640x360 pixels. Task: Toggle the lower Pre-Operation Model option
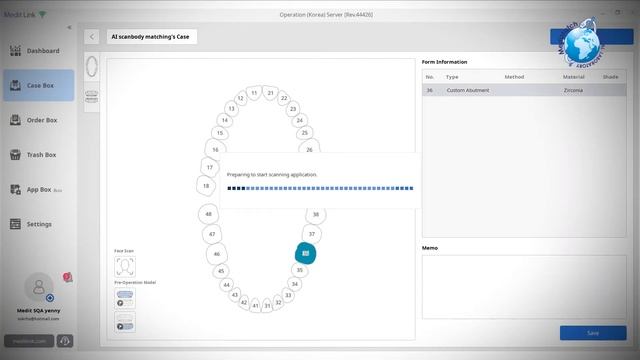125,322
